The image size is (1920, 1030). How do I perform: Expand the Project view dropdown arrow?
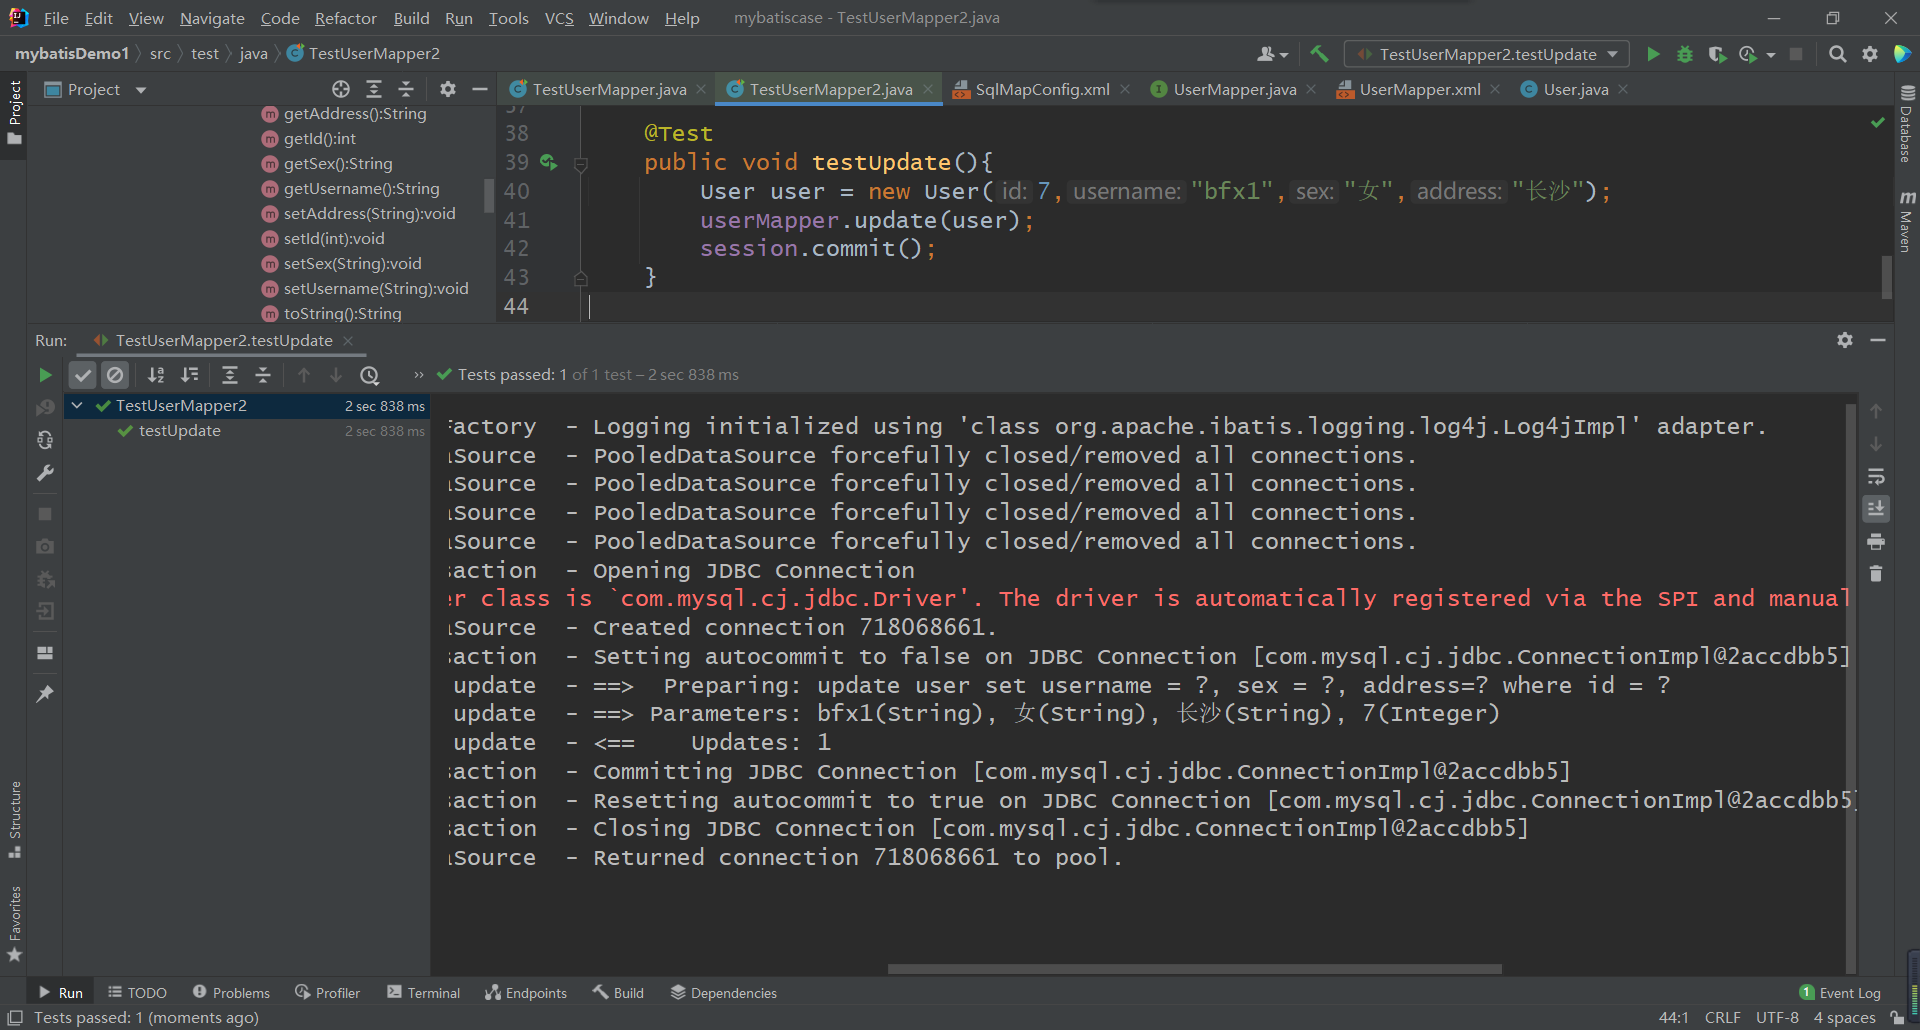(141, 90)
